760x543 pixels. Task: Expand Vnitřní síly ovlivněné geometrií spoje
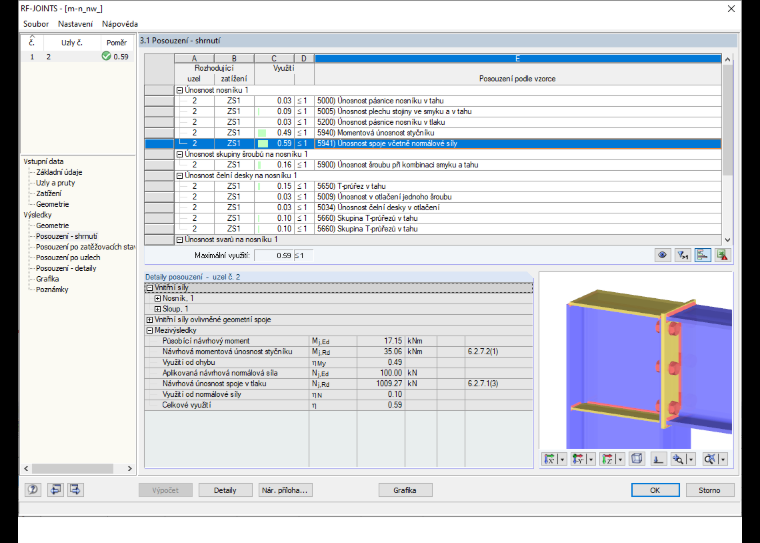(150, 319)
